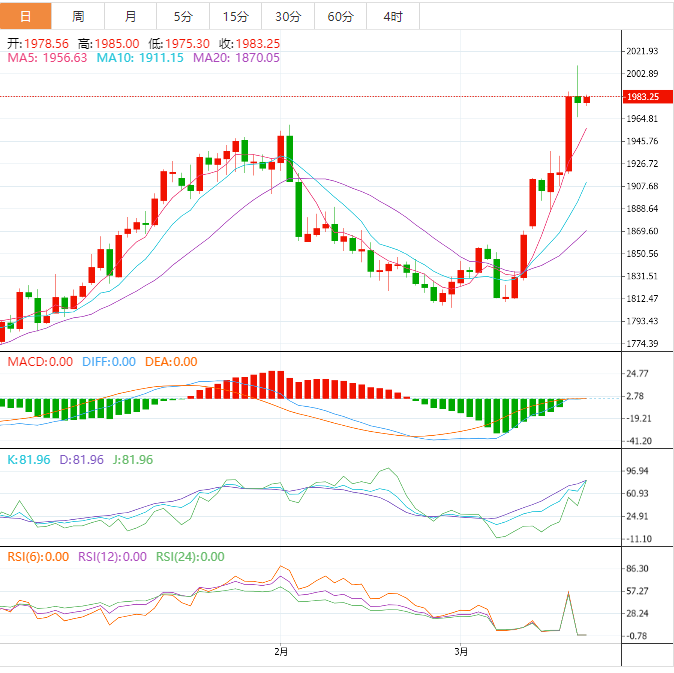Switch to the 4时 chart tab

click(x=392, y=17)
